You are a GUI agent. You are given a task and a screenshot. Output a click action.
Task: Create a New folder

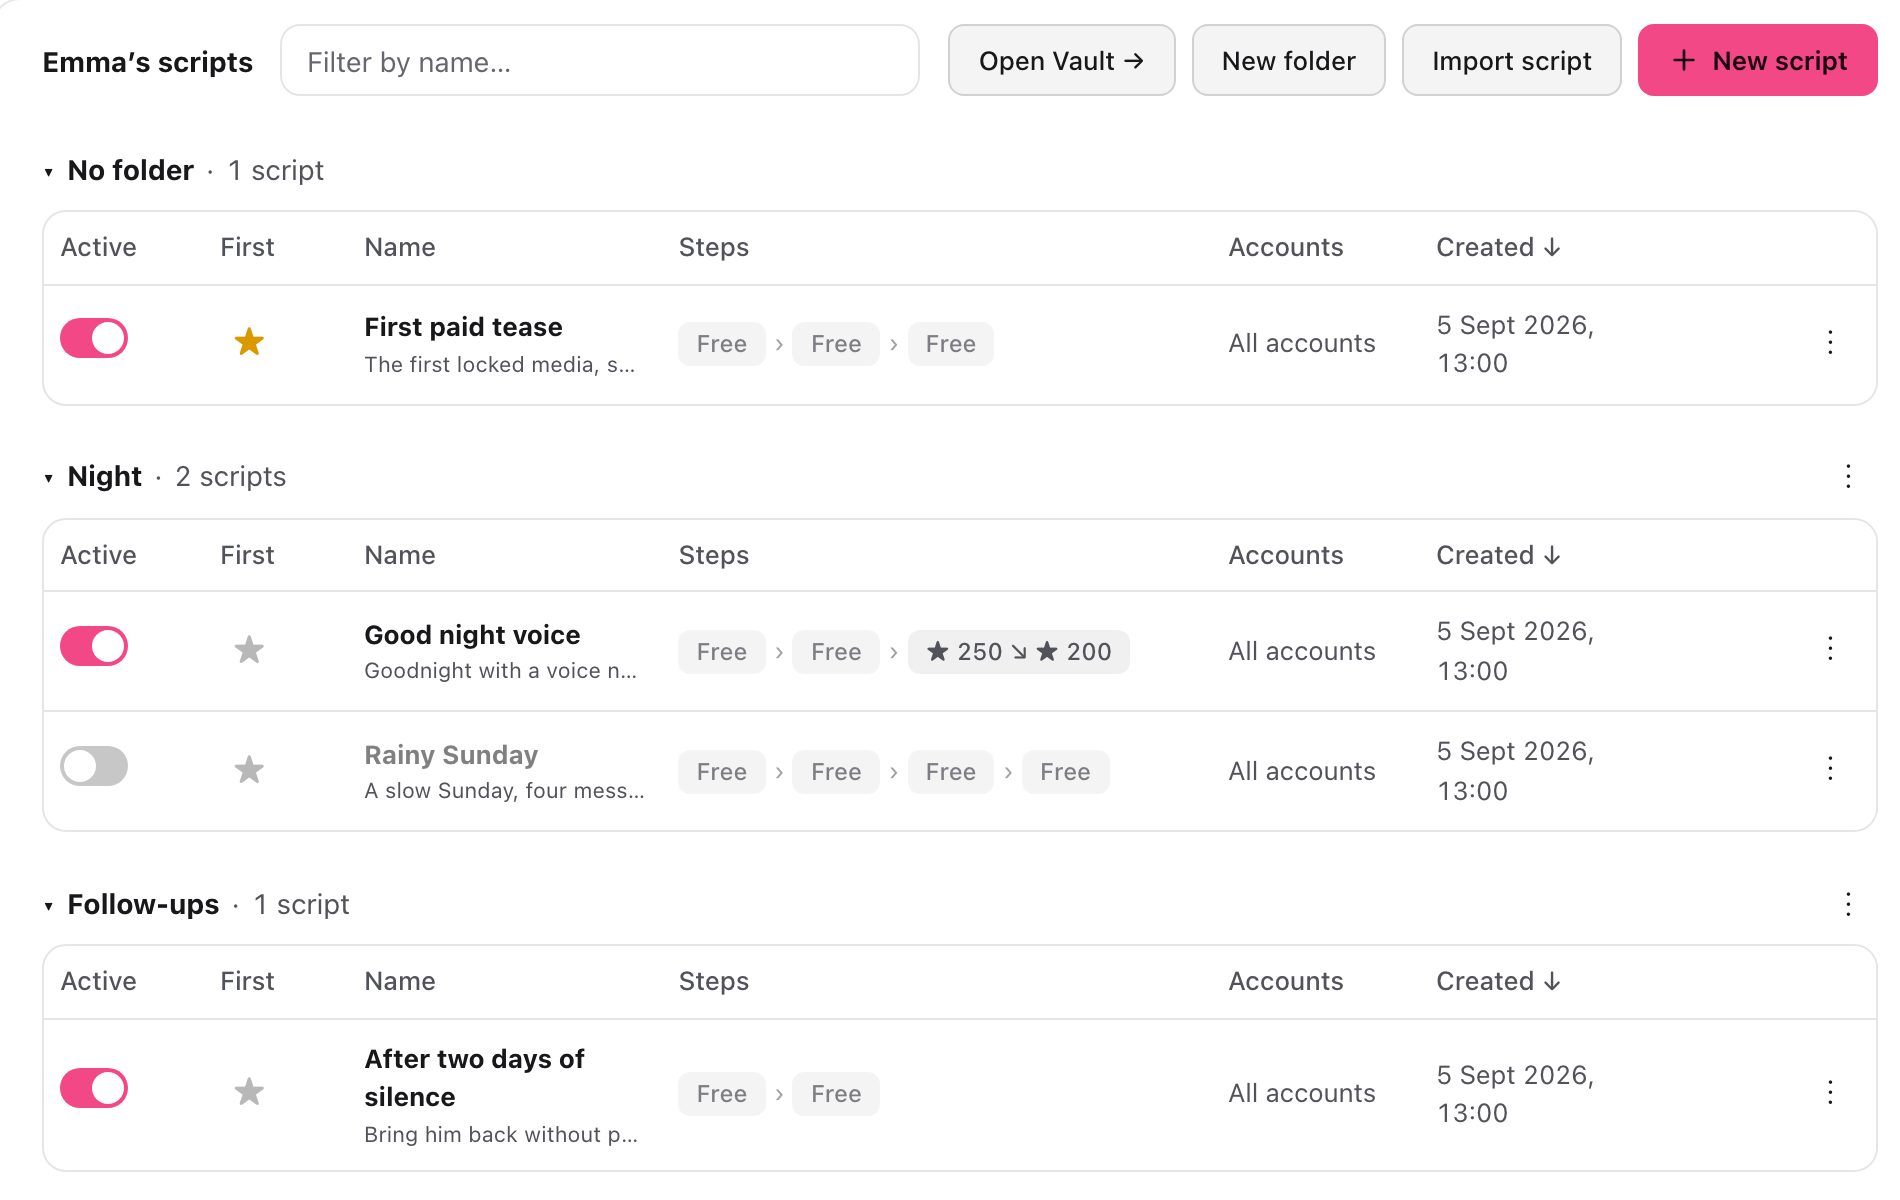pos(1288,60)
